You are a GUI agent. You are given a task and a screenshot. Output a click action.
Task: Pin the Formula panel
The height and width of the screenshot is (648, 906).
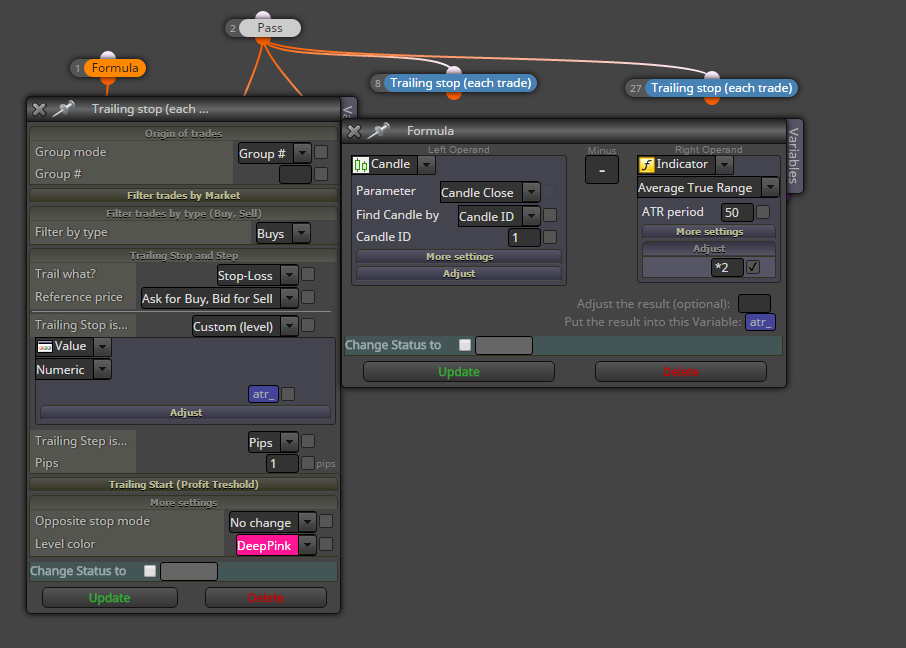378,131
